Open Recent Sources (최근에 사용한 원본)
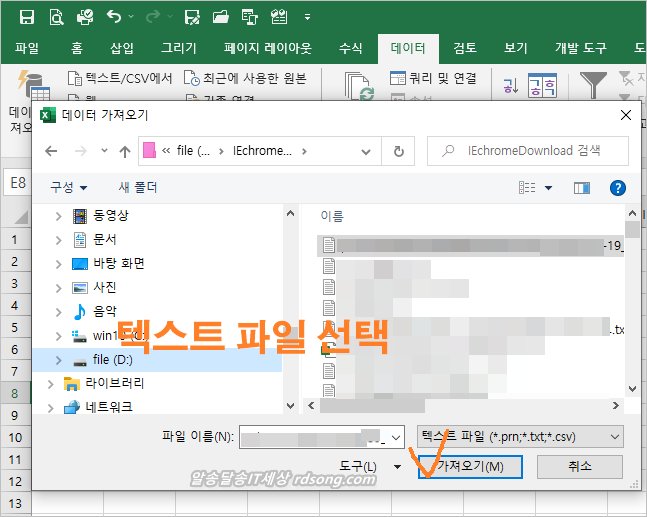 [192, 78]
